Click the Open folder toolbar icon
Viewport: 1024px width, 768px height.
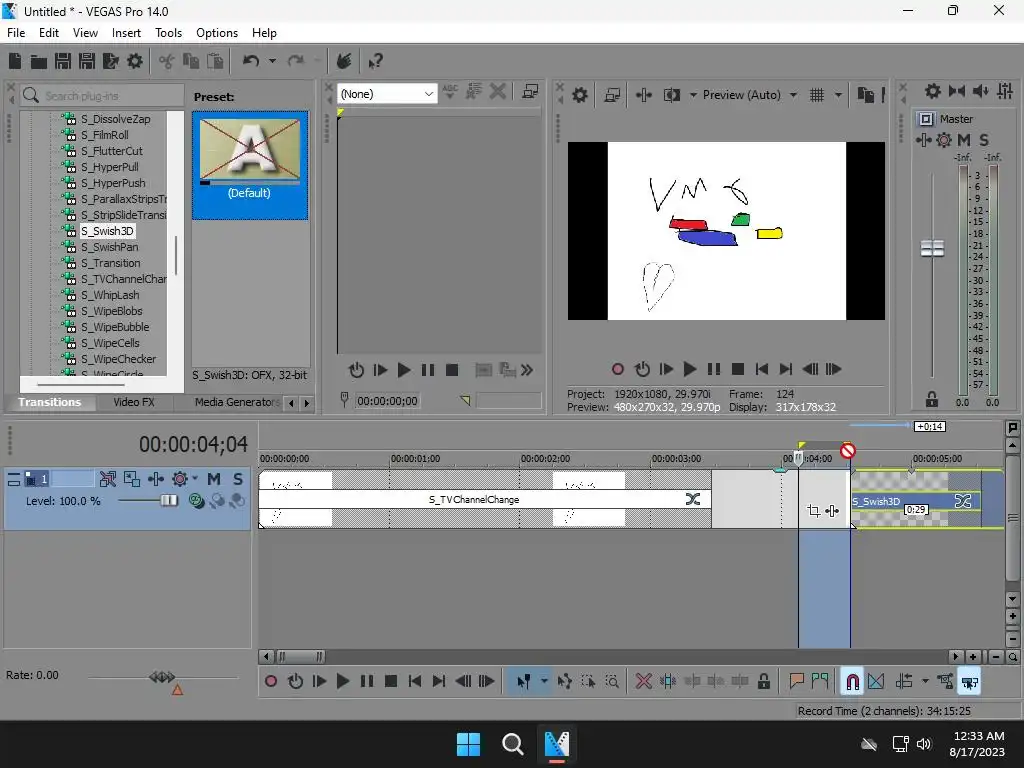click(39, 61)
